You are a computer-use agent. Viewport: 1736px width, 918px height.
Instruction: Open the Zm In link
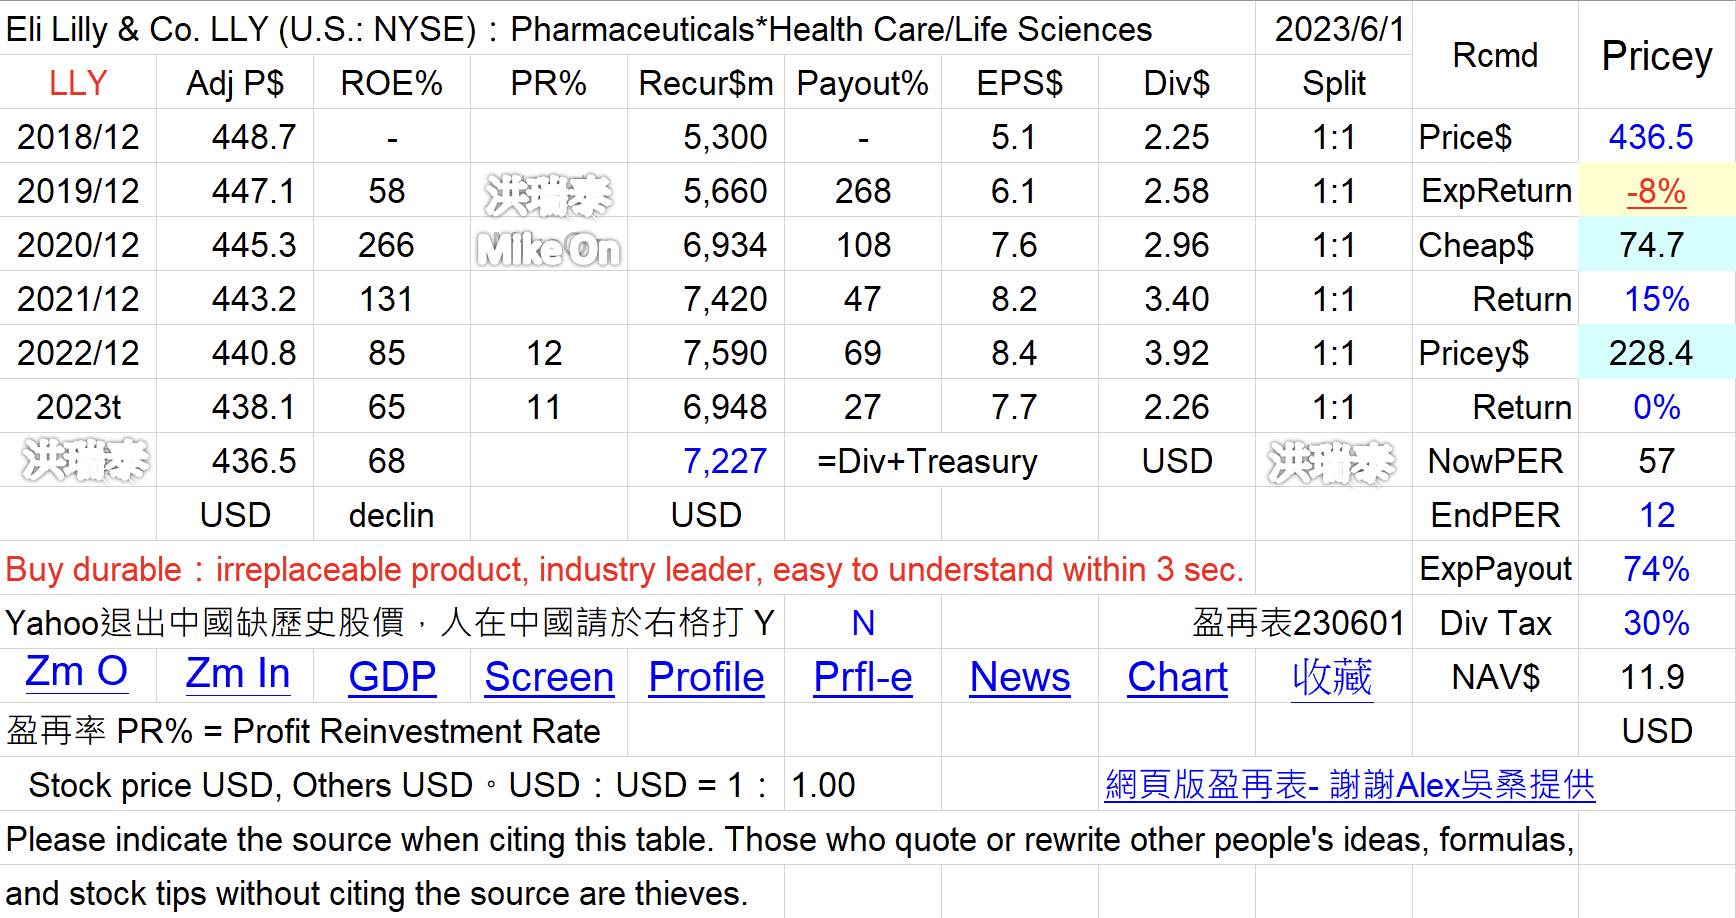[237, 674]
